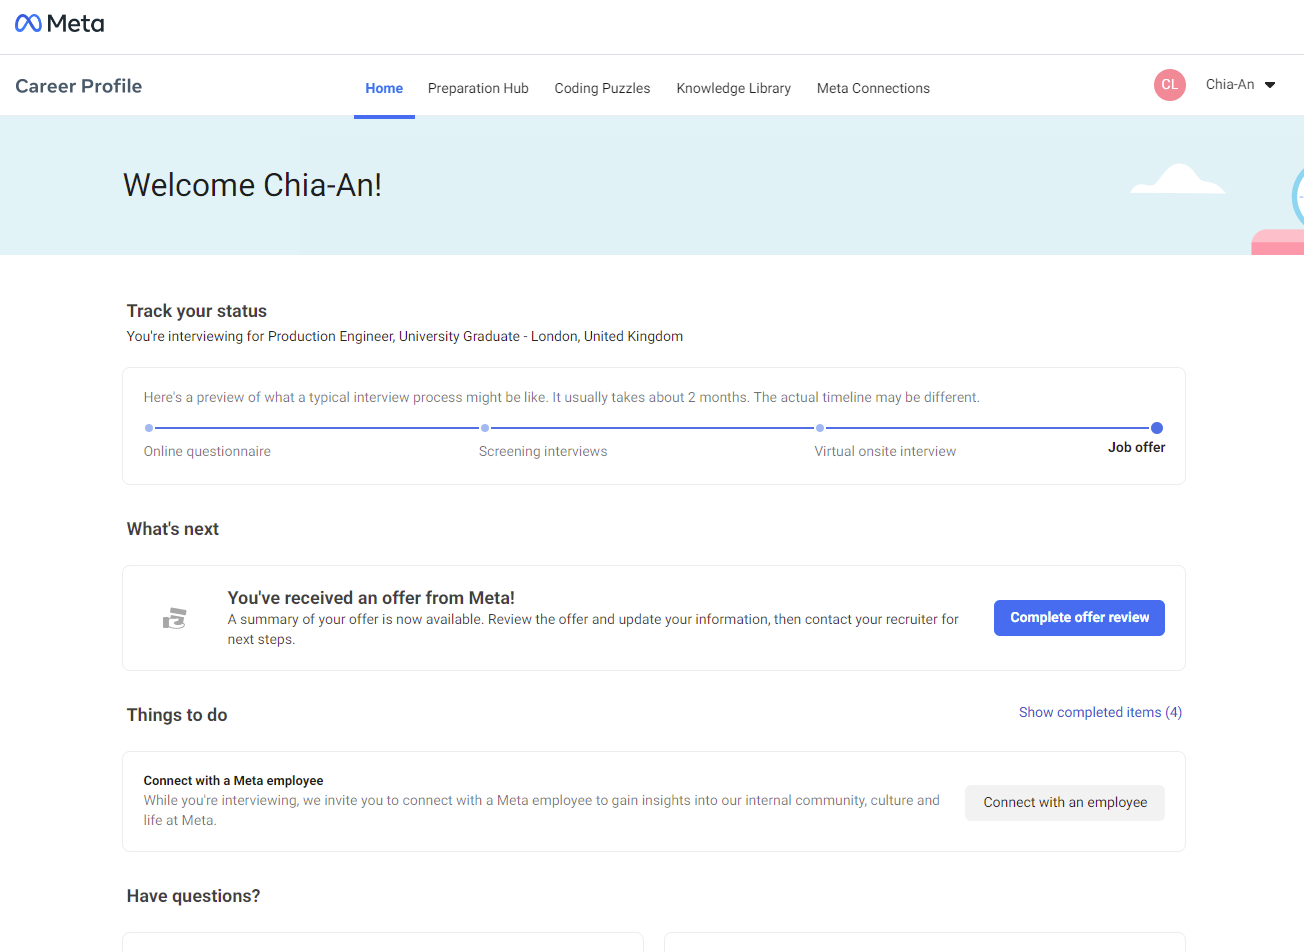Click the Virtual onsite interview step dot

(x=820, y=428)
